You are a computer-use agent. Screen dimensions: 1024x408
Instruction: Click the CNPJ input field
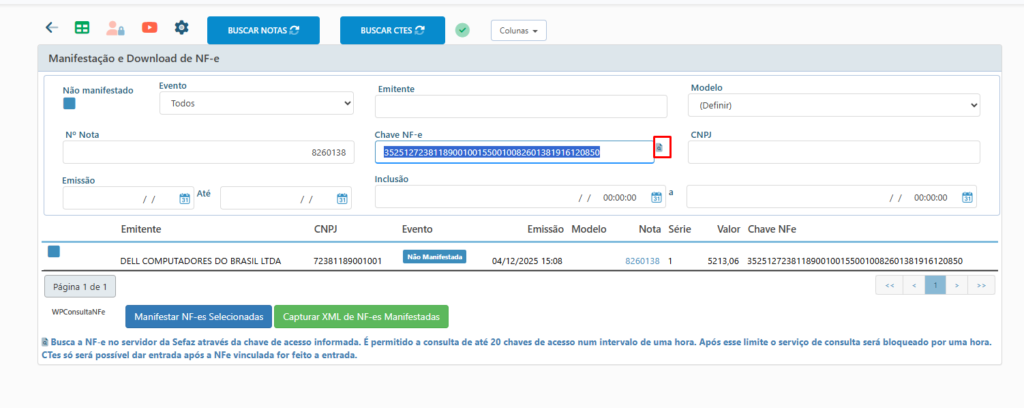click(833, 152)
